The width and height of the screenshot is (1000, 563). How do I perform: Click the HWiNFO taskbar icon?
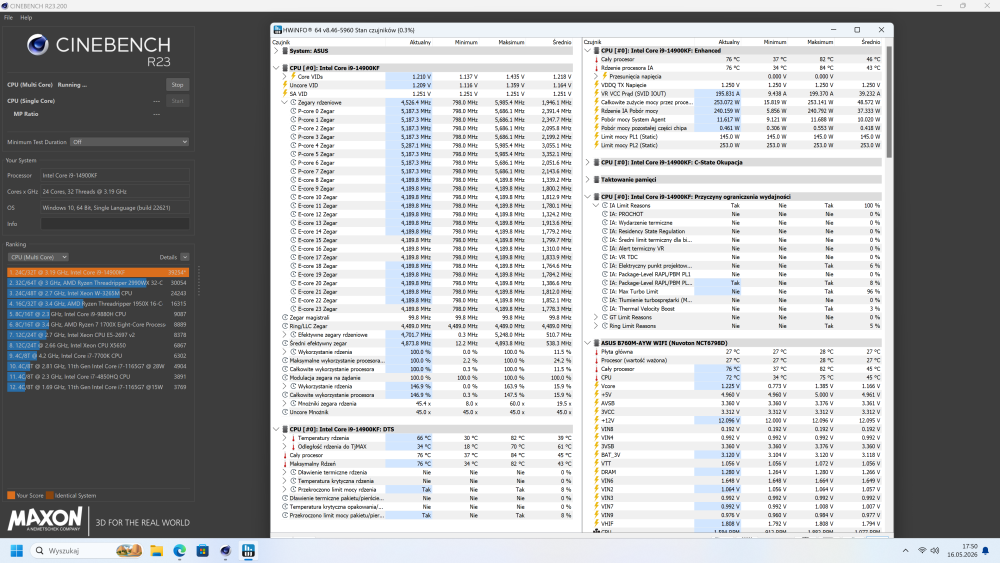[248, 550]
